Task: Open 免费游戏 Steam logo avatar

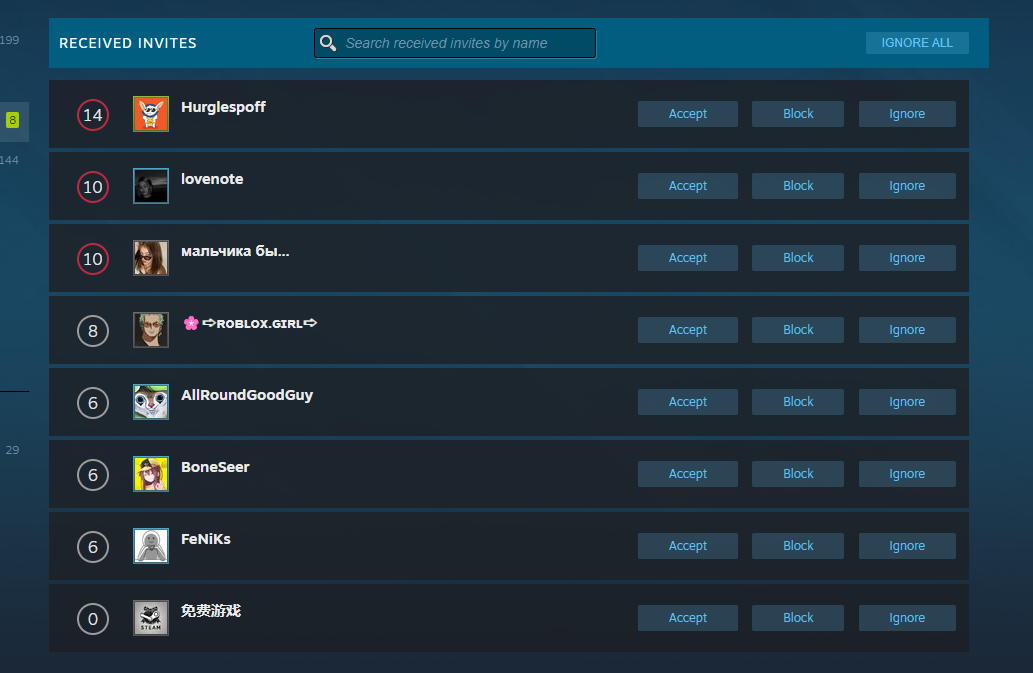Action: click(x=151, y=618)
